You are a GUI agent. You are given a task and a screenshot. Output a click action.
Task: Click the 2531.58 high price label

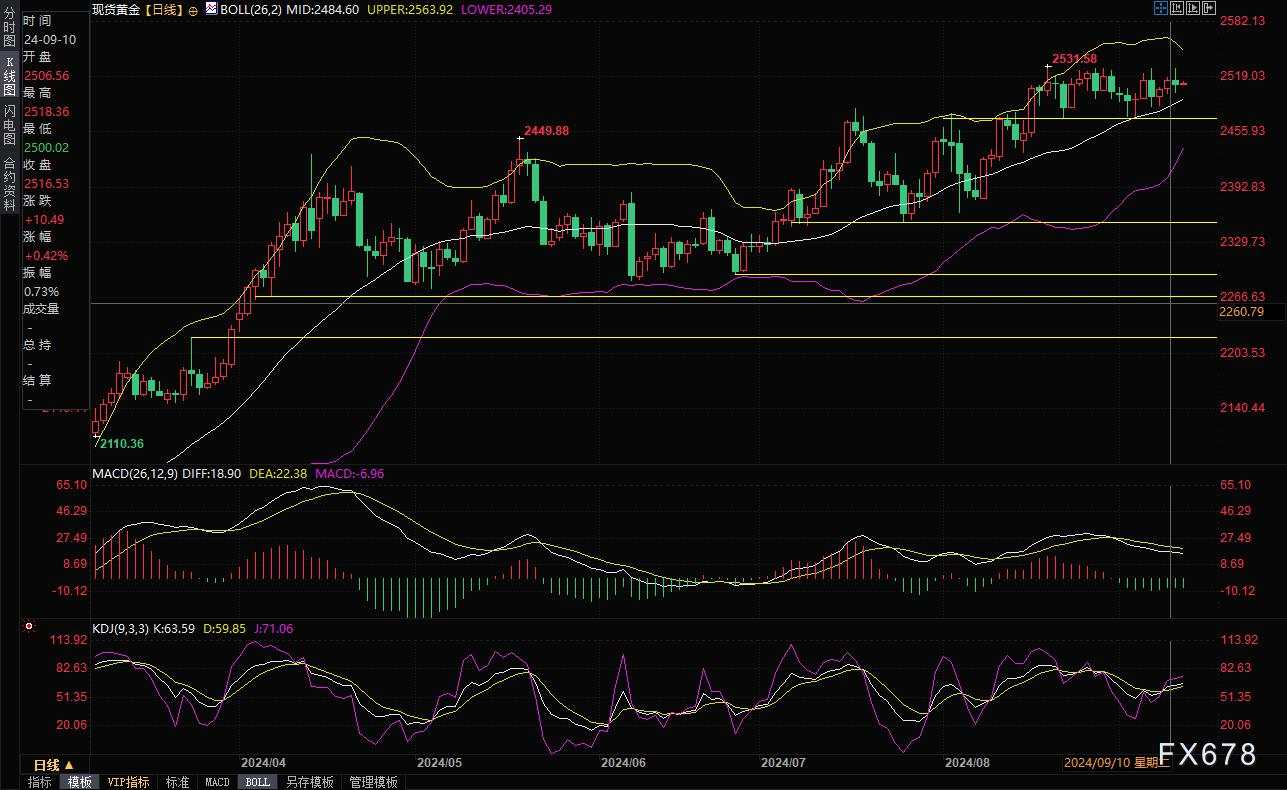coord(1074,58)
